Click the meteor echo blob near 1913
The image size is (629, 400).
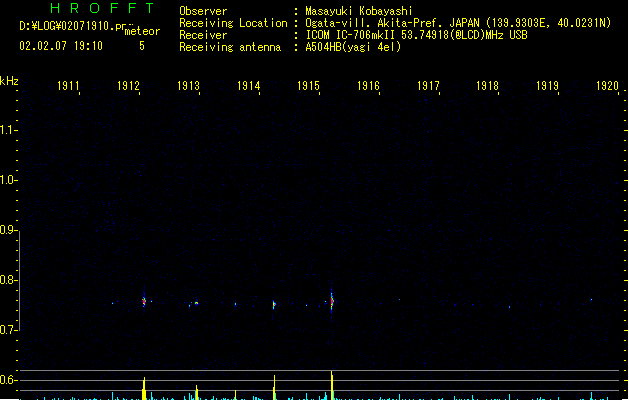(196, 303)
